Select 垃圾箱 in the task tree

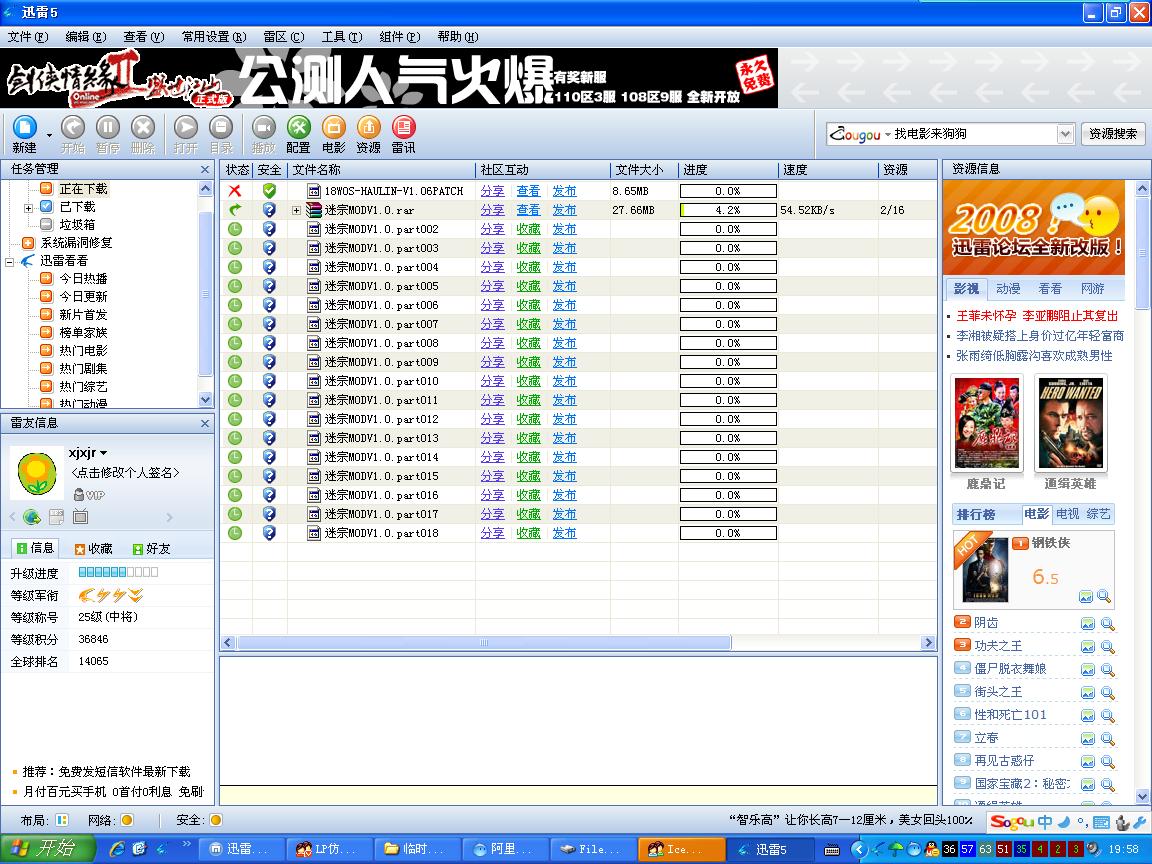[77, 225]
